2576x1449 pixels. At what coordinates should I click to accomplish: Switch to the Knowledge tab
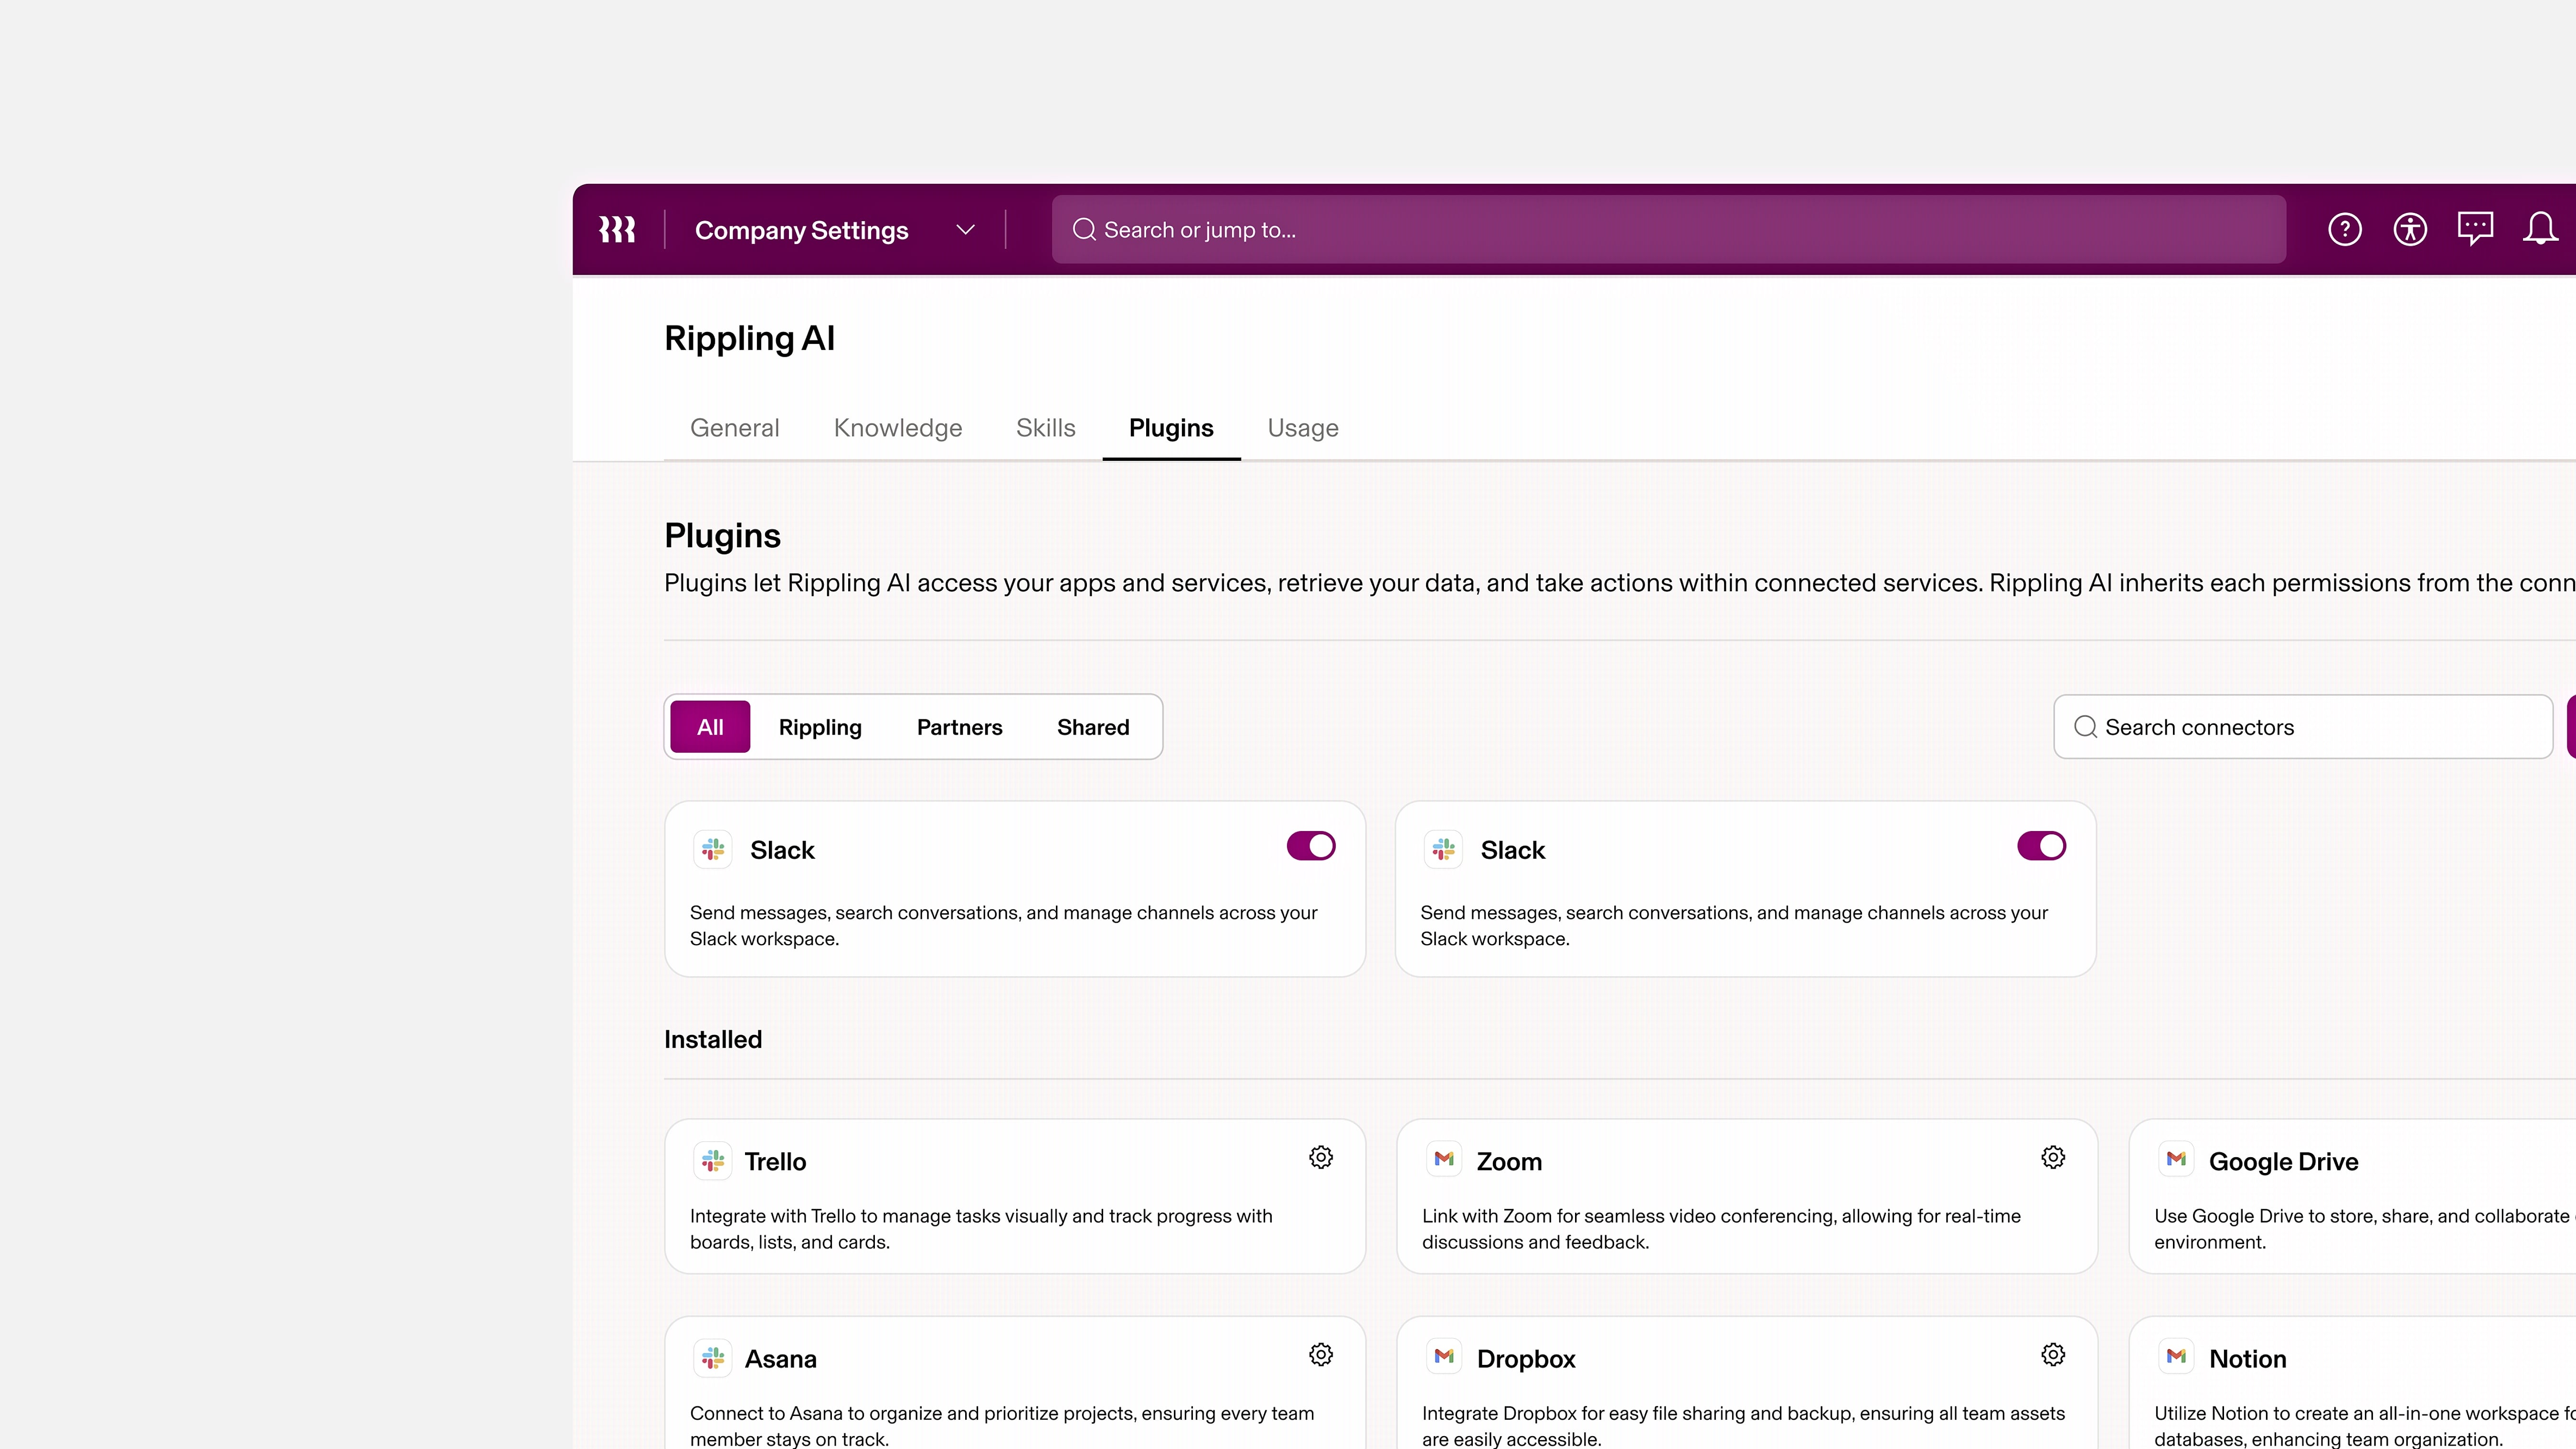pyautogui.click(x=898, y=428)
